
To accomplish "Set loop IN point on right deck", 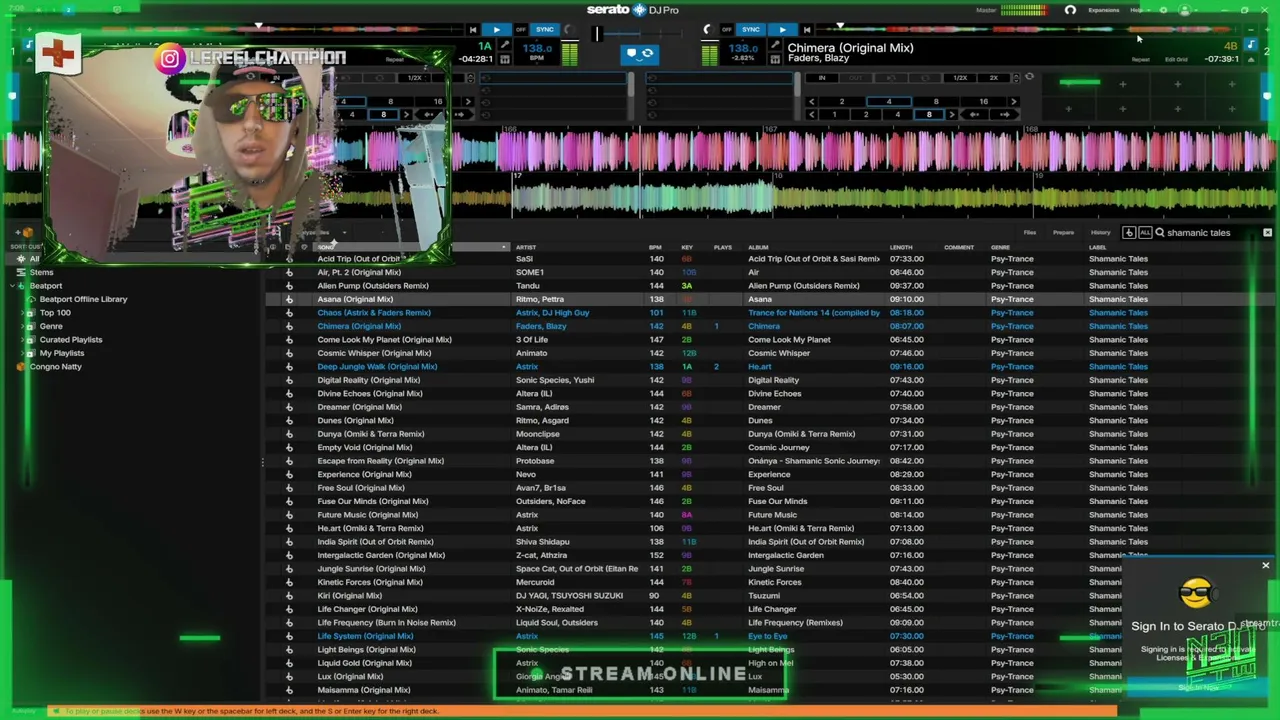I will [x=822, y=78].
